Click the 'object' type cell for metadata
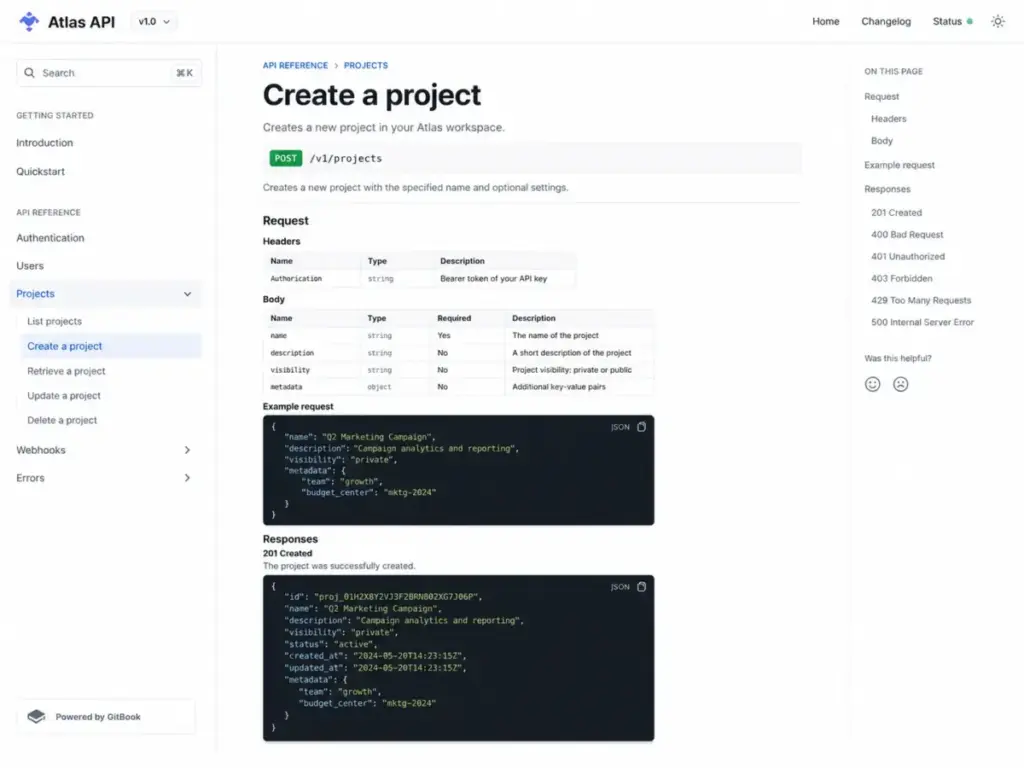 pyautogui.click(x=379, y=387)
